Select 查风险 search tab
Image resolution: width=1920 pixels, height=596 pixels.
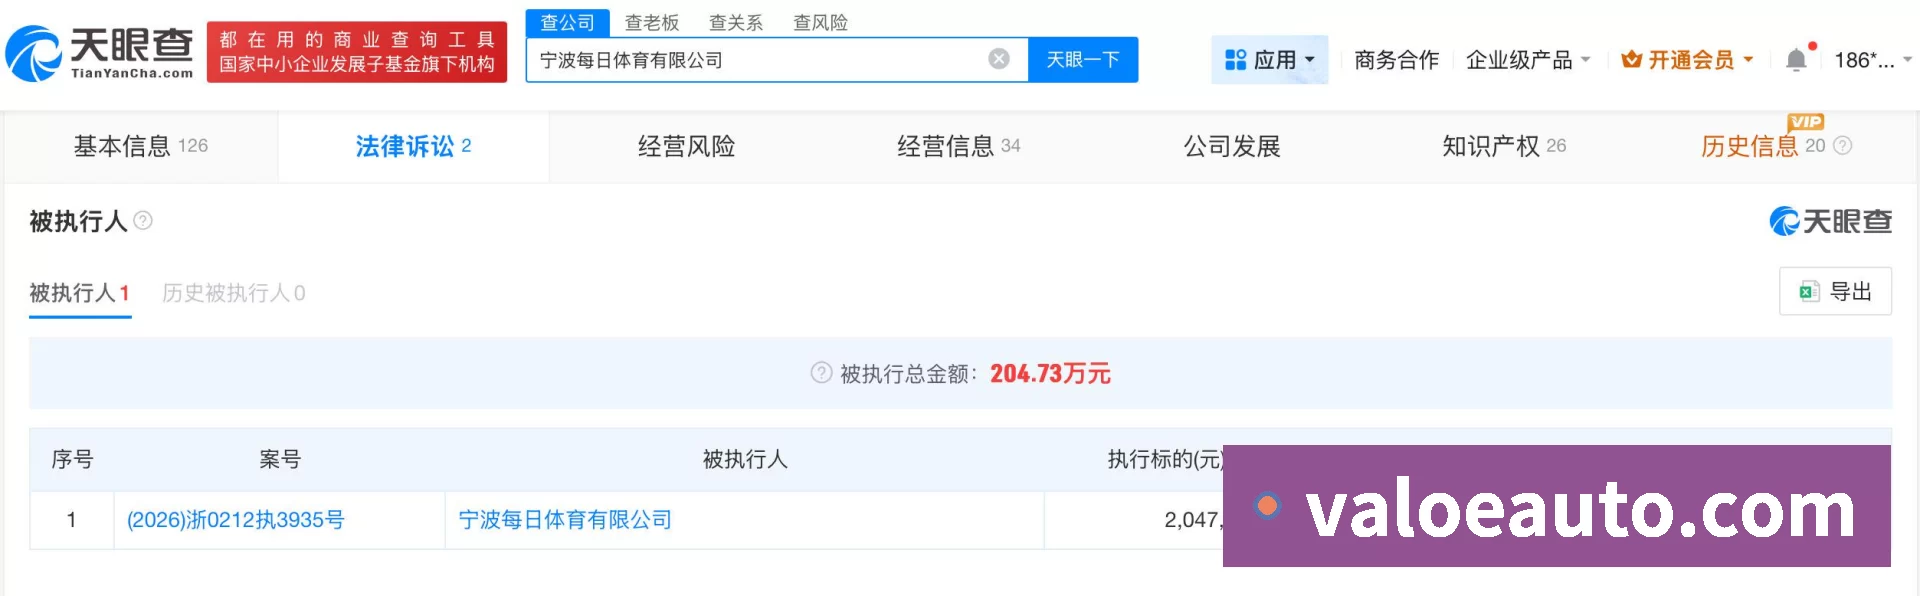tap(820, 22)
